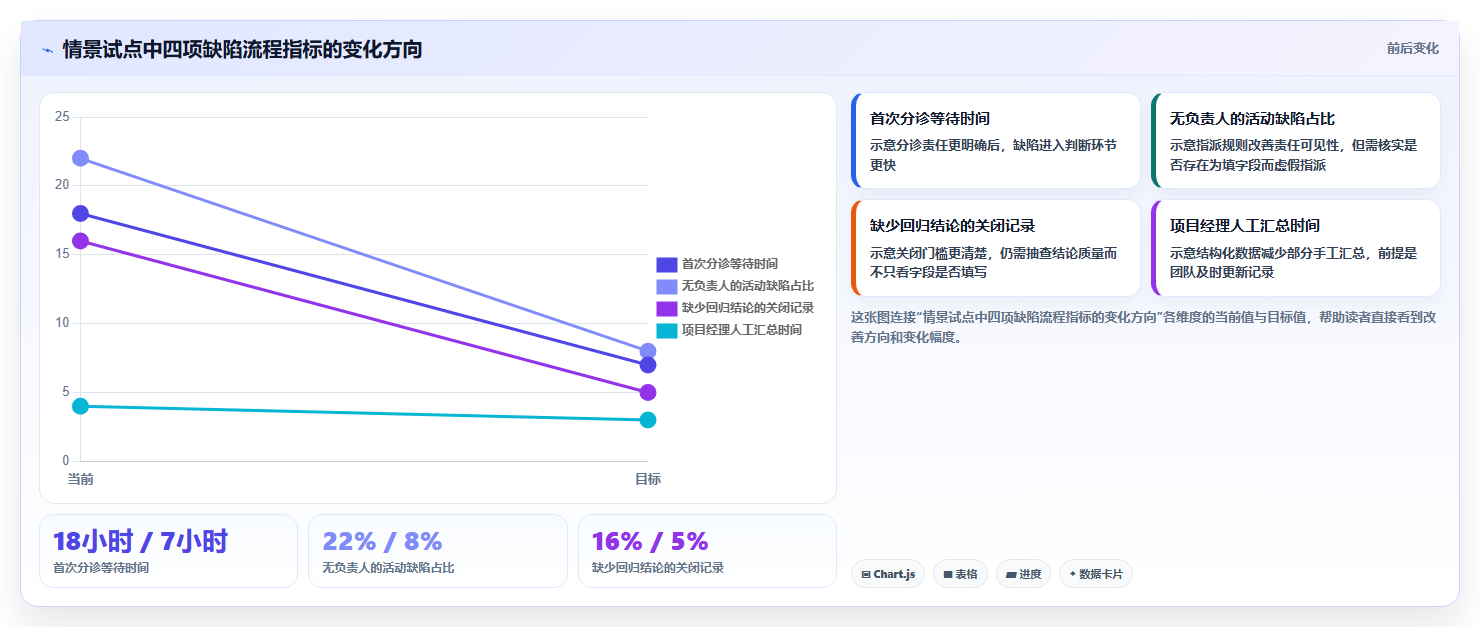Select the Chart.js tag chip
1480x627 pixels.
pyautogui.click(x=888, y=574)
